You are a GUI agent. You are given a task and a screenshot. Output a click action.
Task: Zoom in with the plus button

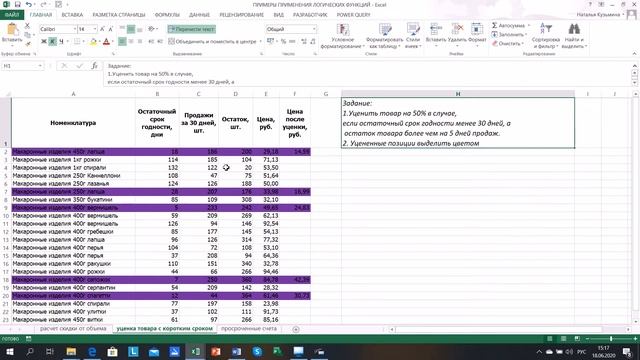[635, 339]
